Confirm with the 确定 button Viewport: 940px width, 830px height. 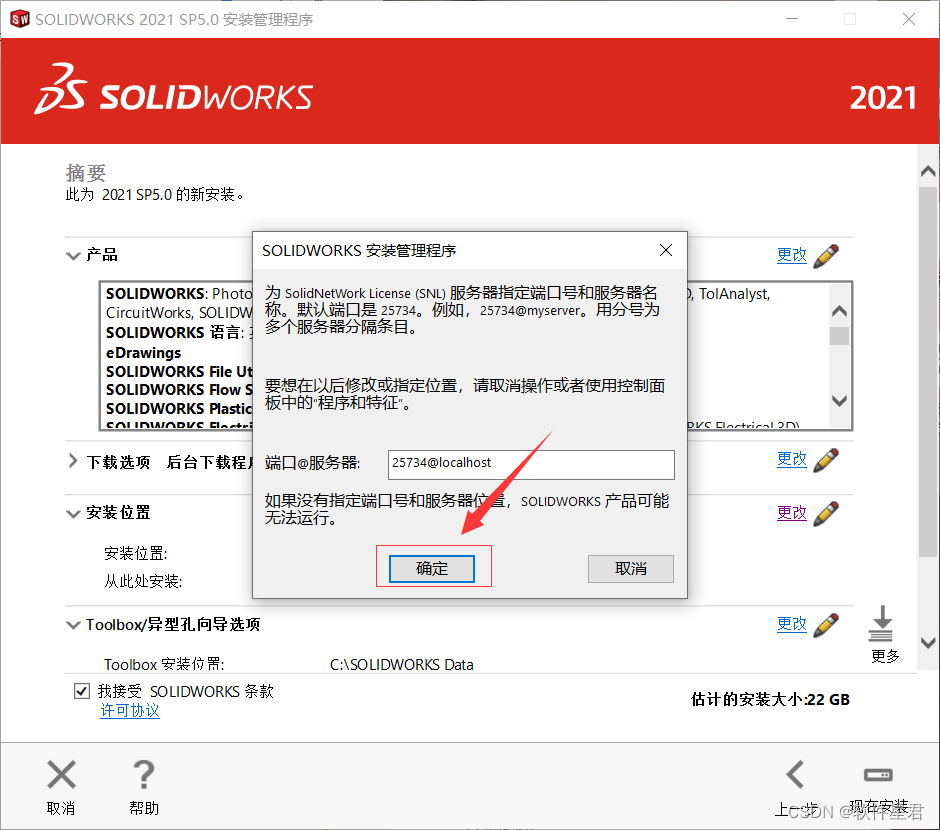click(x=432, y=568)
